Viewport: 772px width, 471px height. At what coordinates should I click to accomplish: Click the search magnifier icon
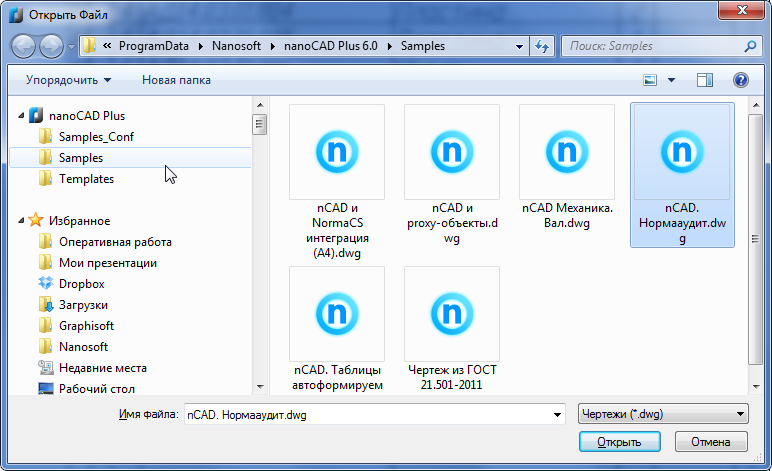click(750, 46)
